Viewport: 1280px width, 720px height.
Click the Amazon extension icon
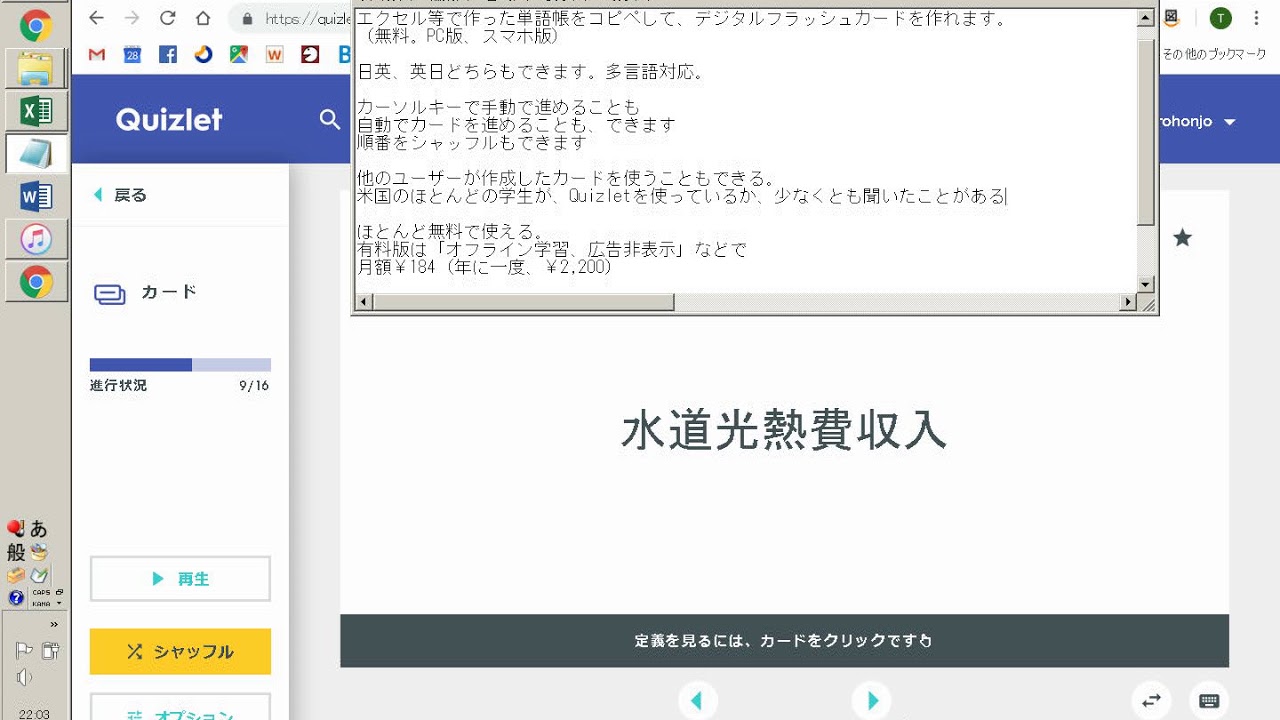click(x=1172, y=18)
